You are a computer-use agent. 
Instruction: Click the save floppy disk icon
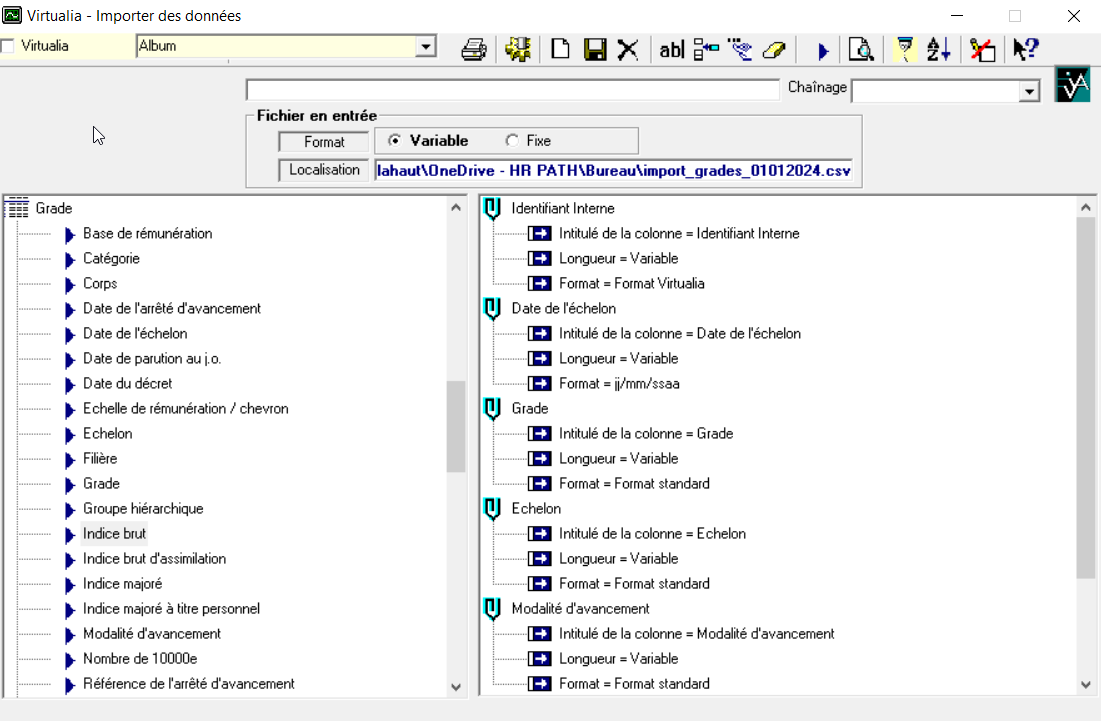click(x=595, y=49)
